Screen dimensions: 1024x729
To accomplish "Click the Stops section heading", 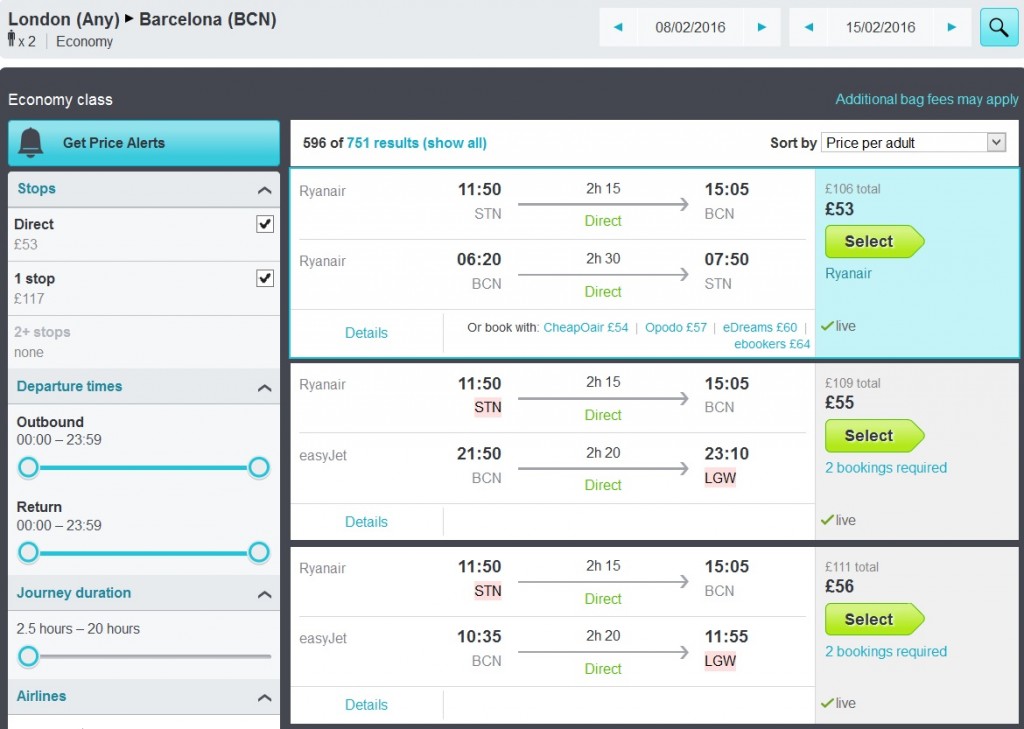I will click(37, 189).
